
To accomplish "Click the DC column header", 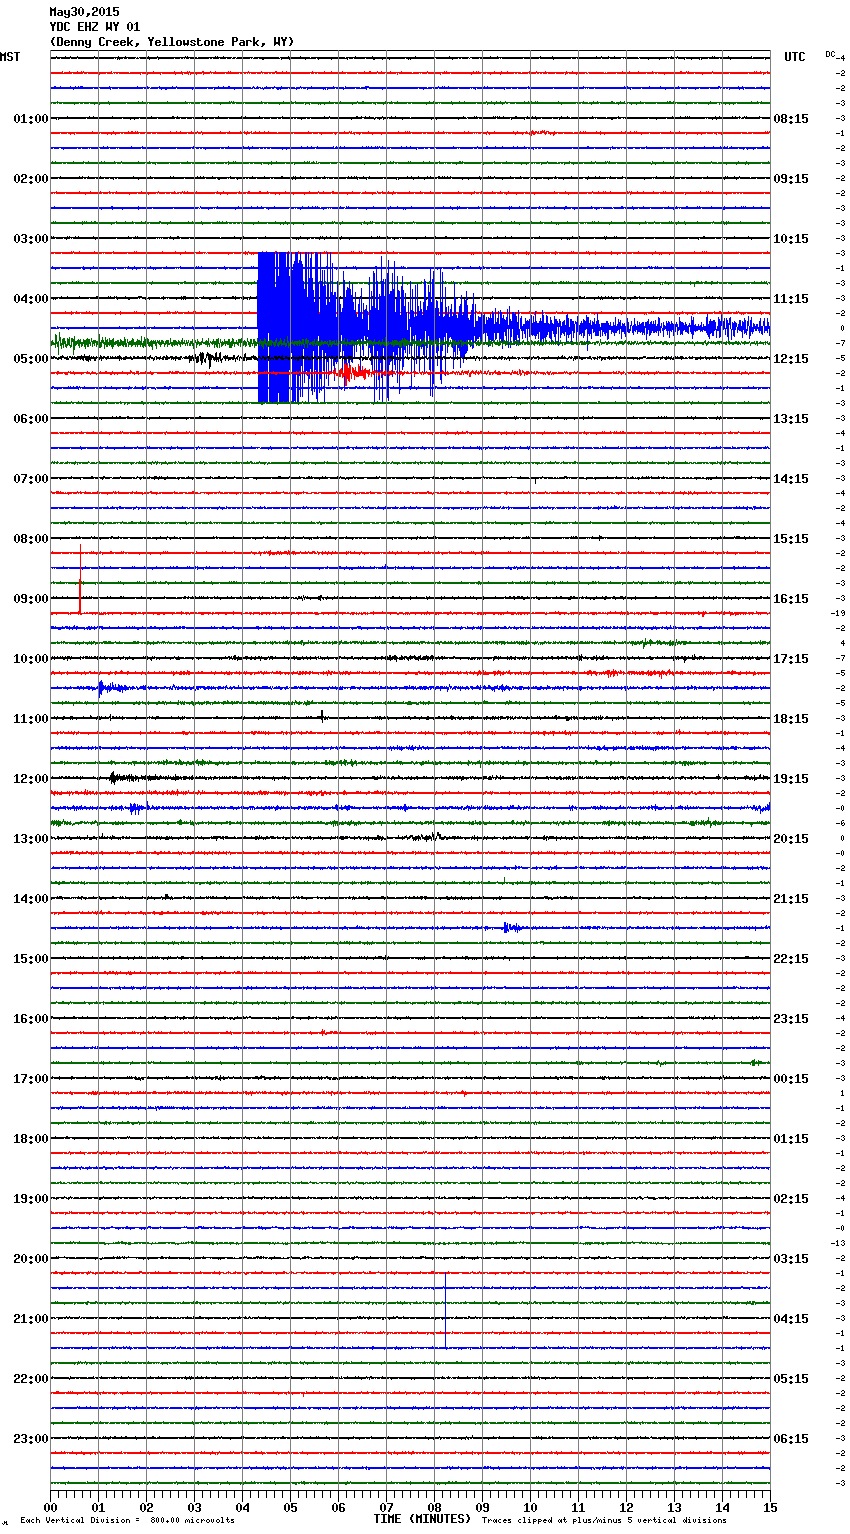I will click(830, 54).
